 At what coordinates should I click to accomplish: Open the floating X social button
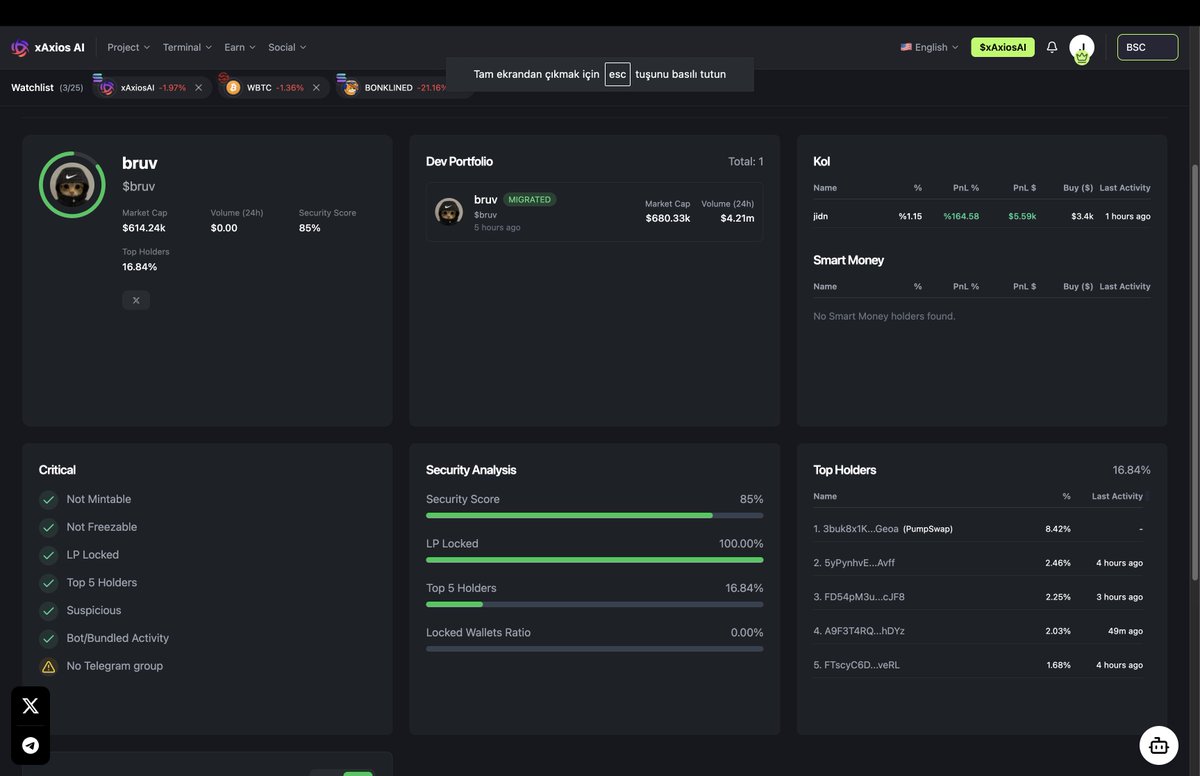[x=30, y=706]
